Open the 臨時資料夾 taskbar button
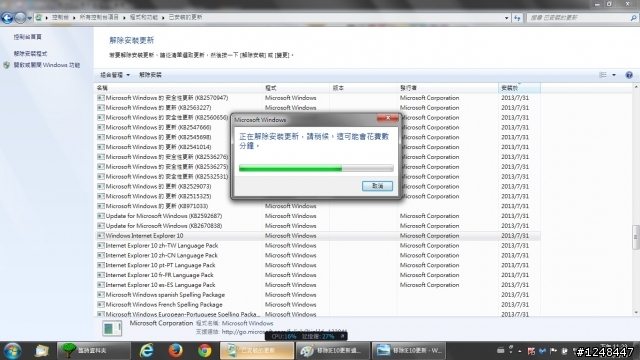The image size is (640, 360). tap(93, 351)
